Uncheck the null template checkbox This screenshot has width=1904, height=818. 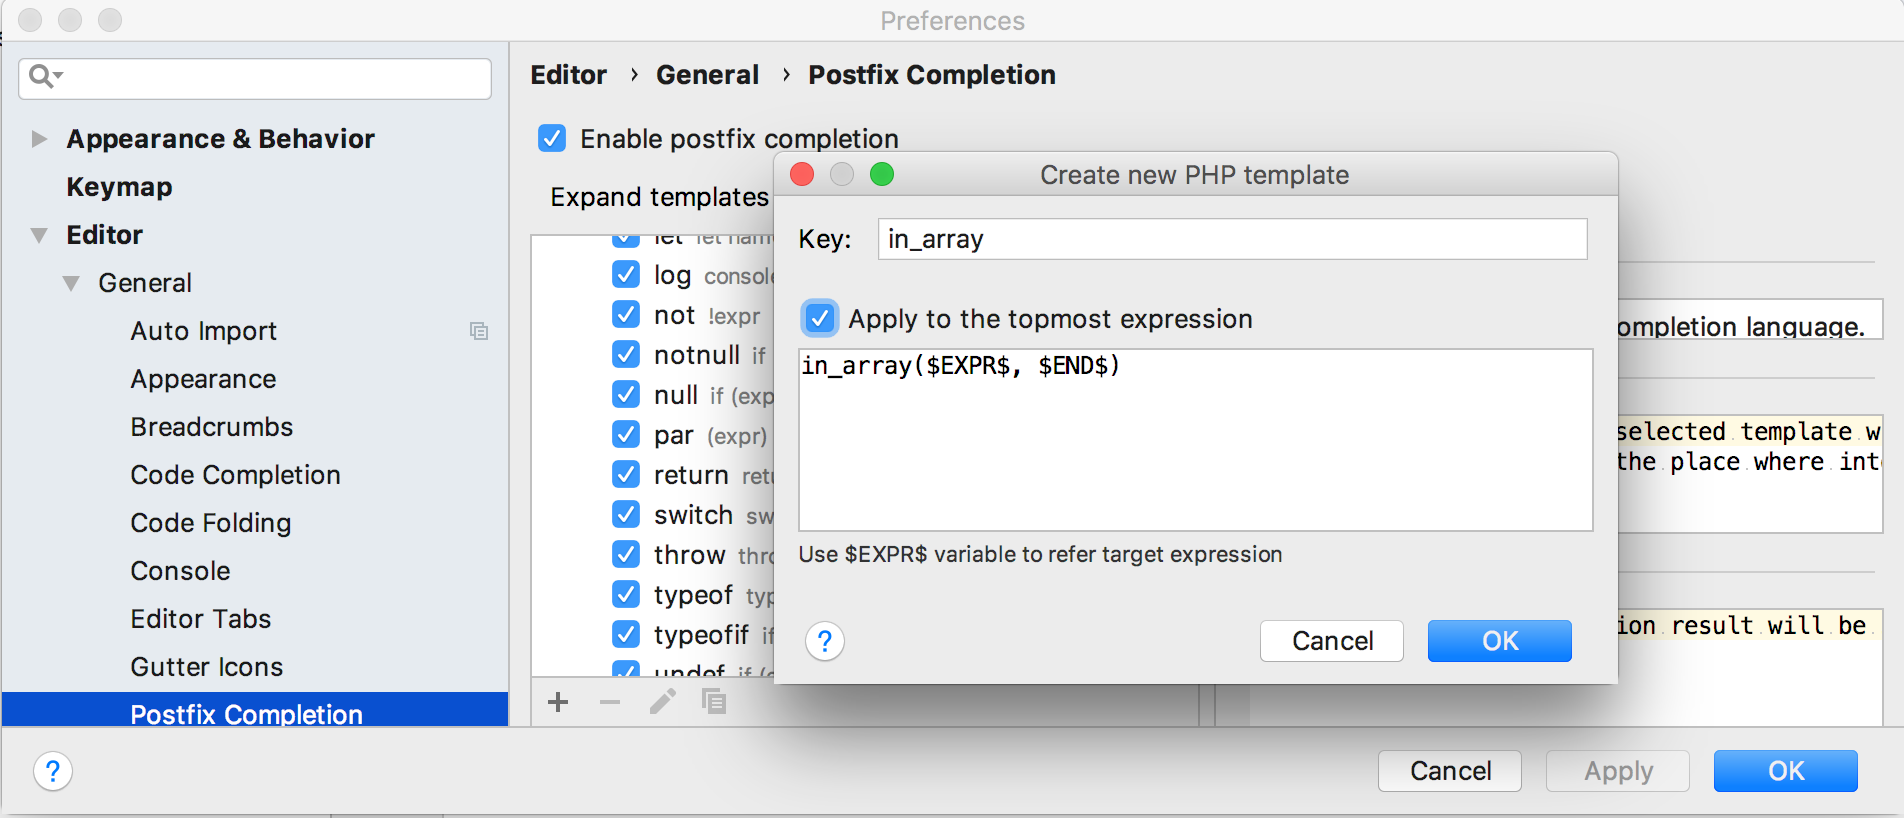click(626, 394)
